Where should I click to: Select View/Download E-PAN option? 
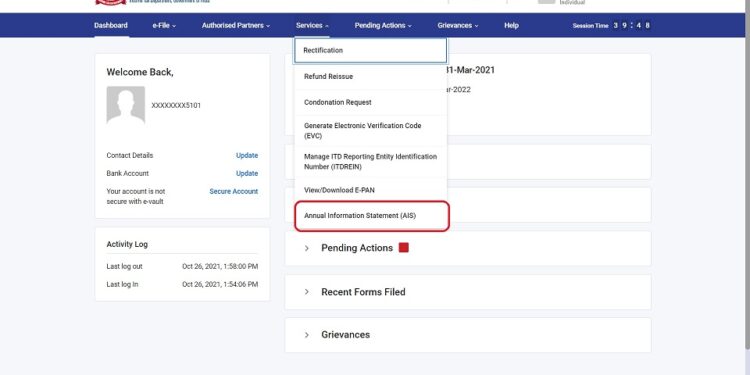point(371,190)
